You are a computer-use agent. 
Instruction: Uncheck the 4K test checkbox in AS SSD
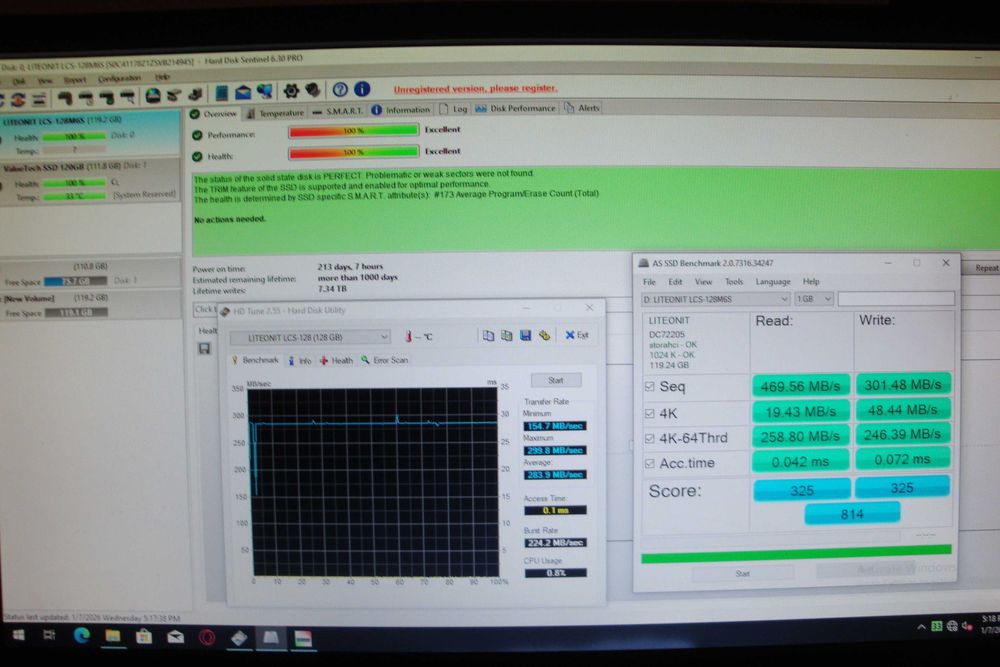point(649,413)
